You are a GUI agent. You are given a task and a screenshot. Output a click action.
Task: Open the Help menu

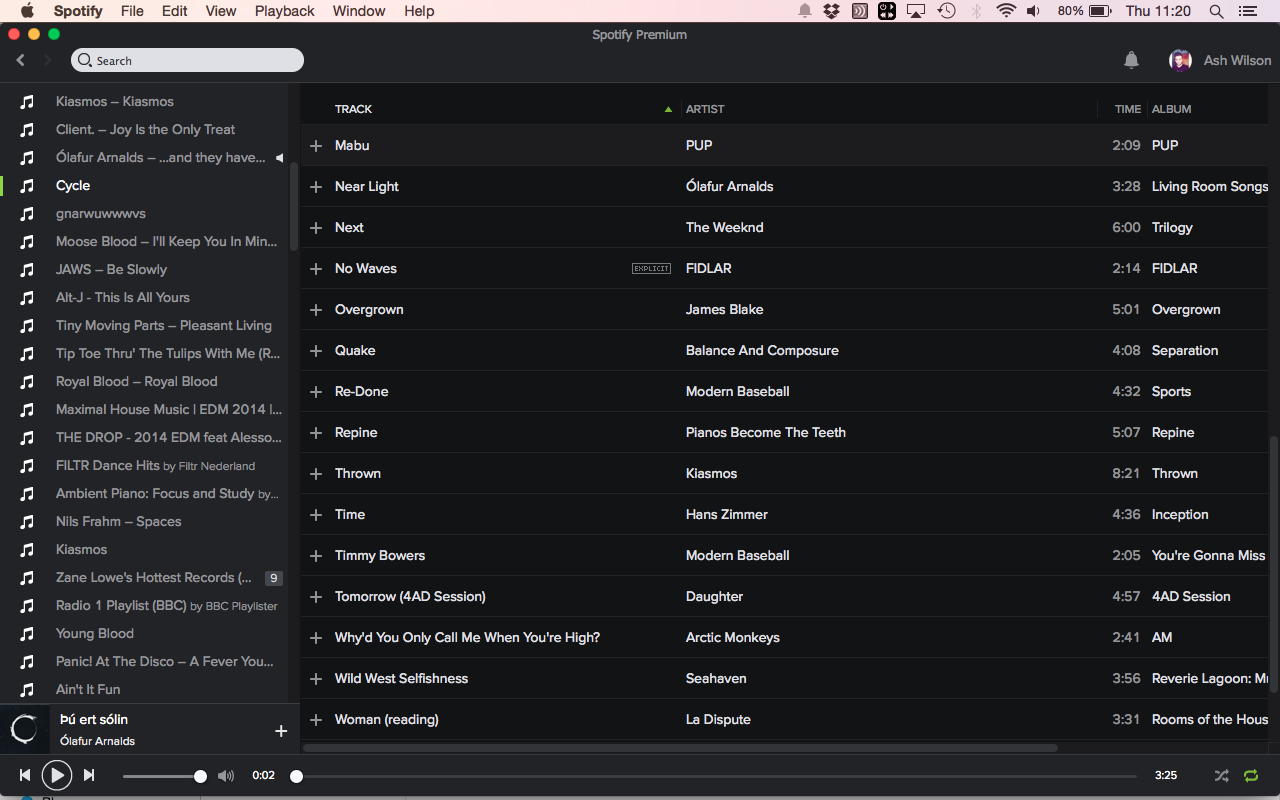[419, 11]
